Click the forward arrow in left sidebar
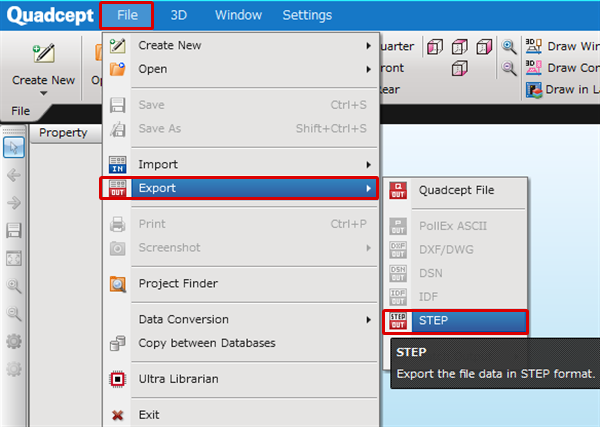This screenshot has height=427, width=600. pyautogui.click(x=14, y=202)
